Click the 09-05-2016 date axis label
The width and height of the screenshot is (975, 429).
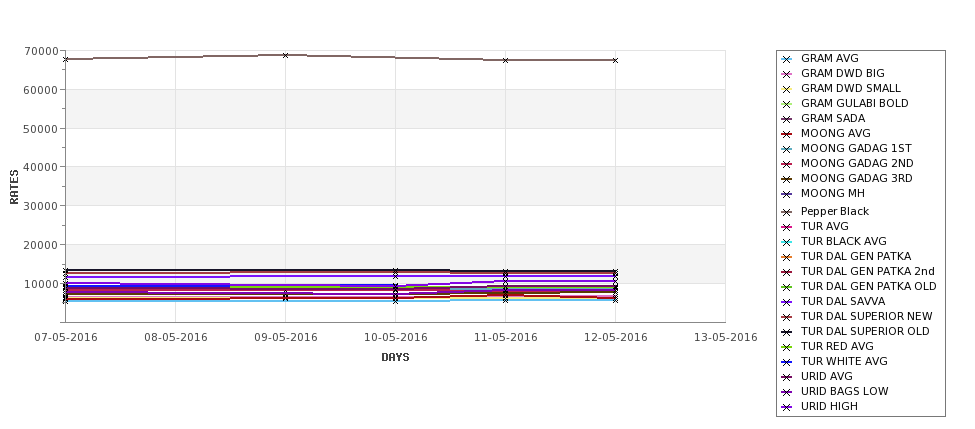pos(285,337)
